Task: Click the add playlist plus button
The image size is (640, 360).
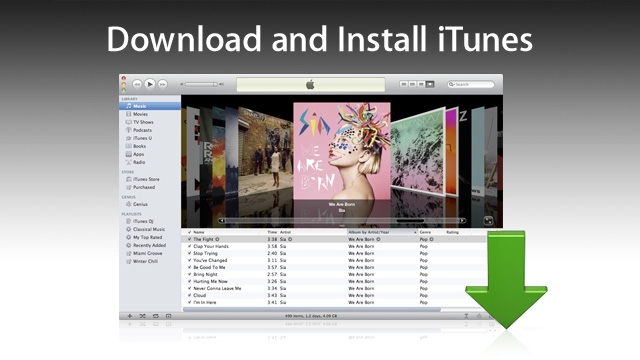Action: [130, 316]
